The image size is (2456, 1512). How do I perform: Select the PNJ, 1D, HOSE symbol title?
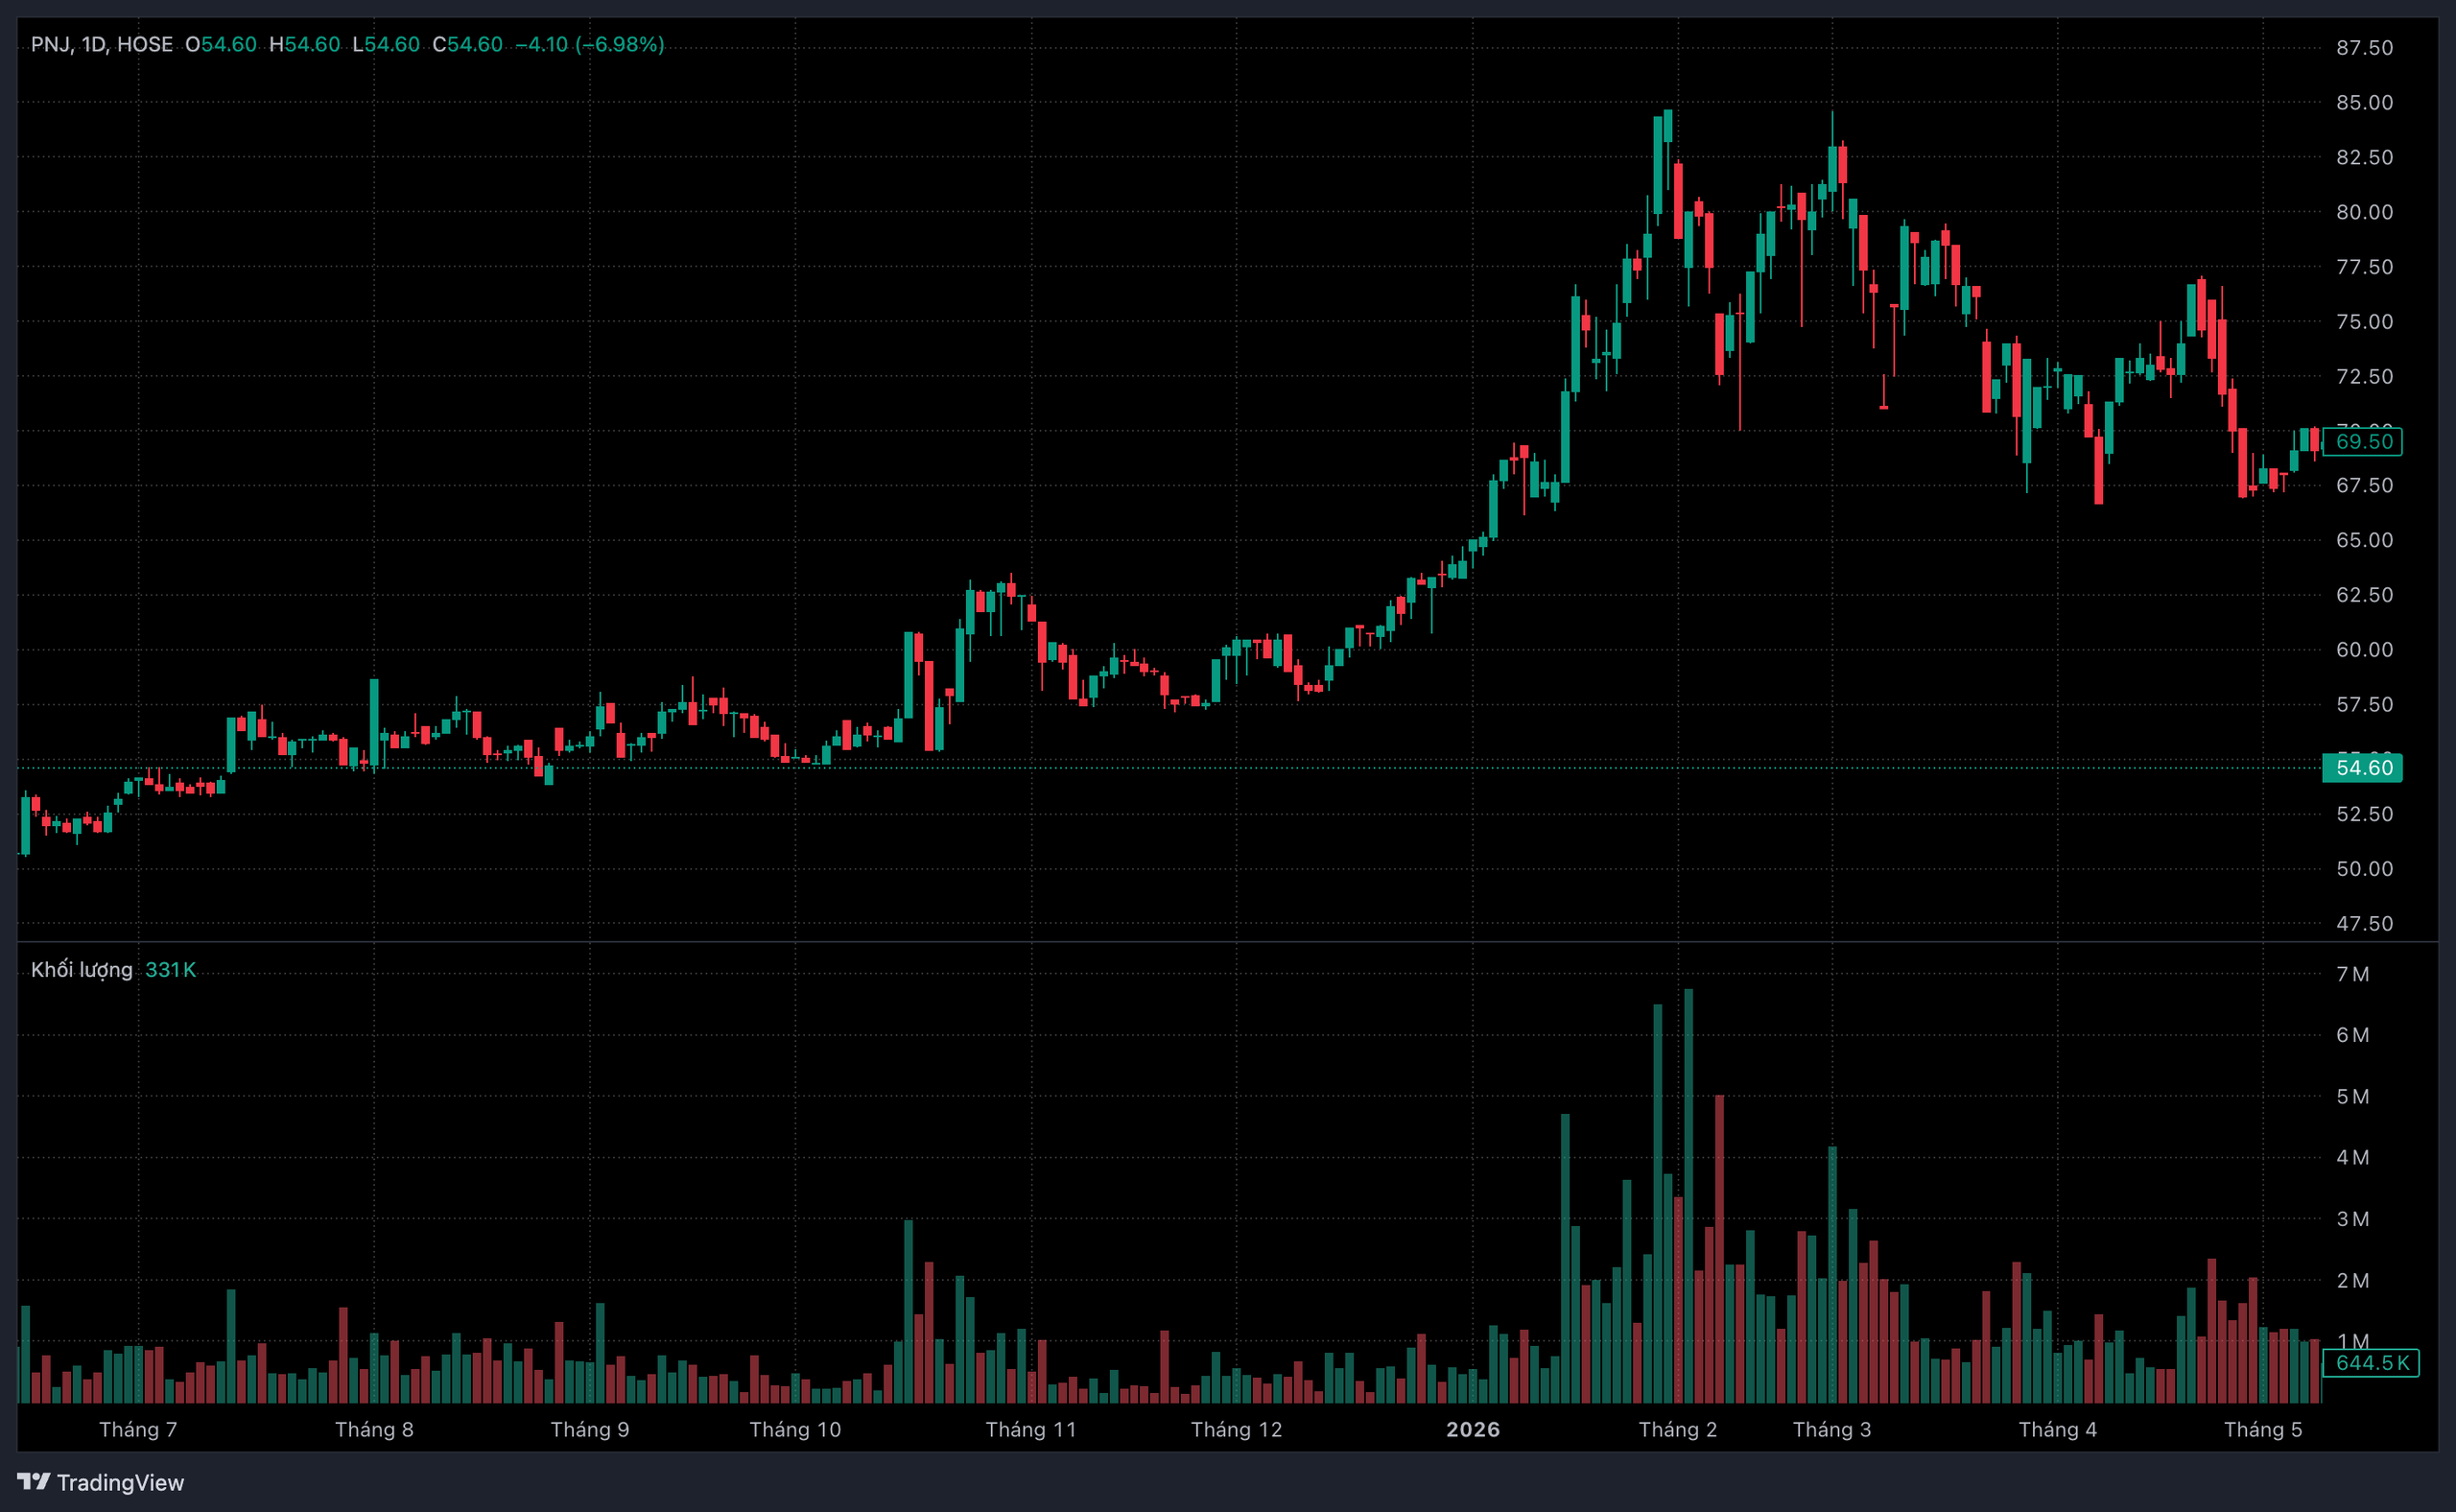pyautogui.click(x=102, y=44)
